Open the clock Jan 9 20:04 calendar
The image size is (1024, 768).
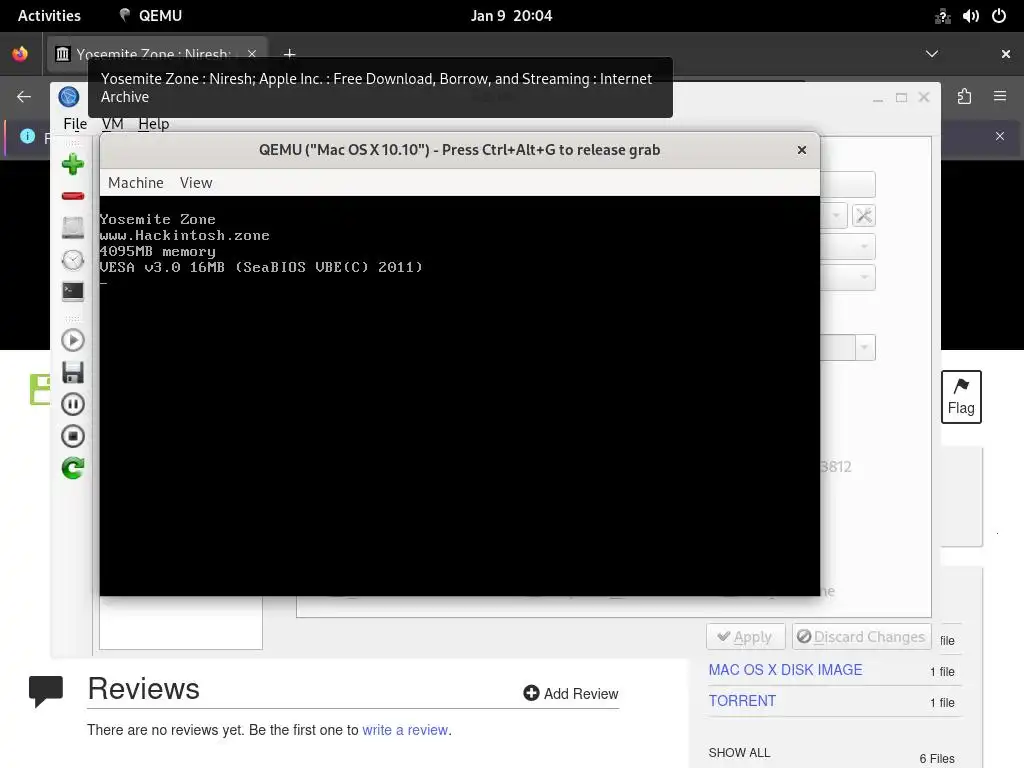click(511, 16)
